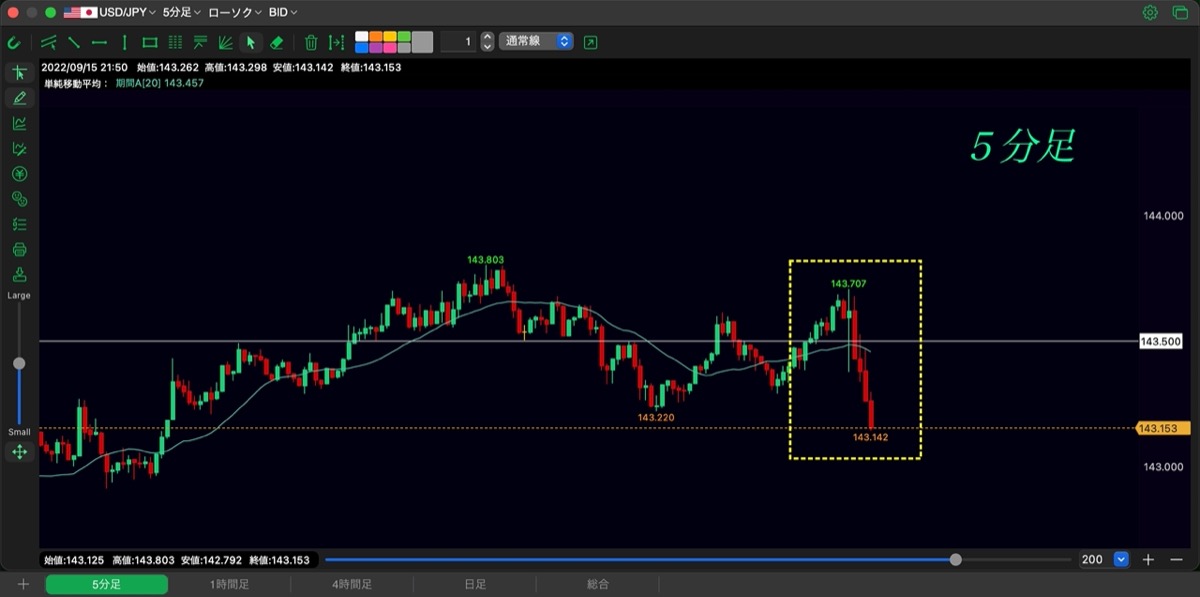Toggle the move pan arrows button
The height and width of the screenshot is (597, 1200).
19,452
